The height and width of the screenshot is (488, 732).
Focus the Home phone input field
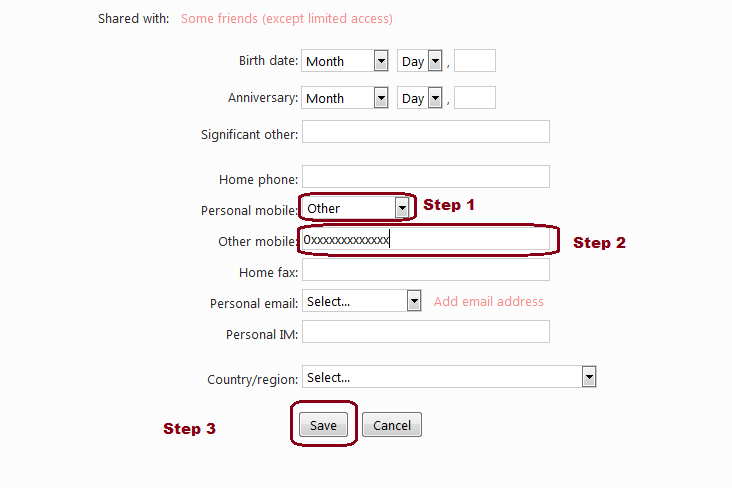[x=426, y=177]
